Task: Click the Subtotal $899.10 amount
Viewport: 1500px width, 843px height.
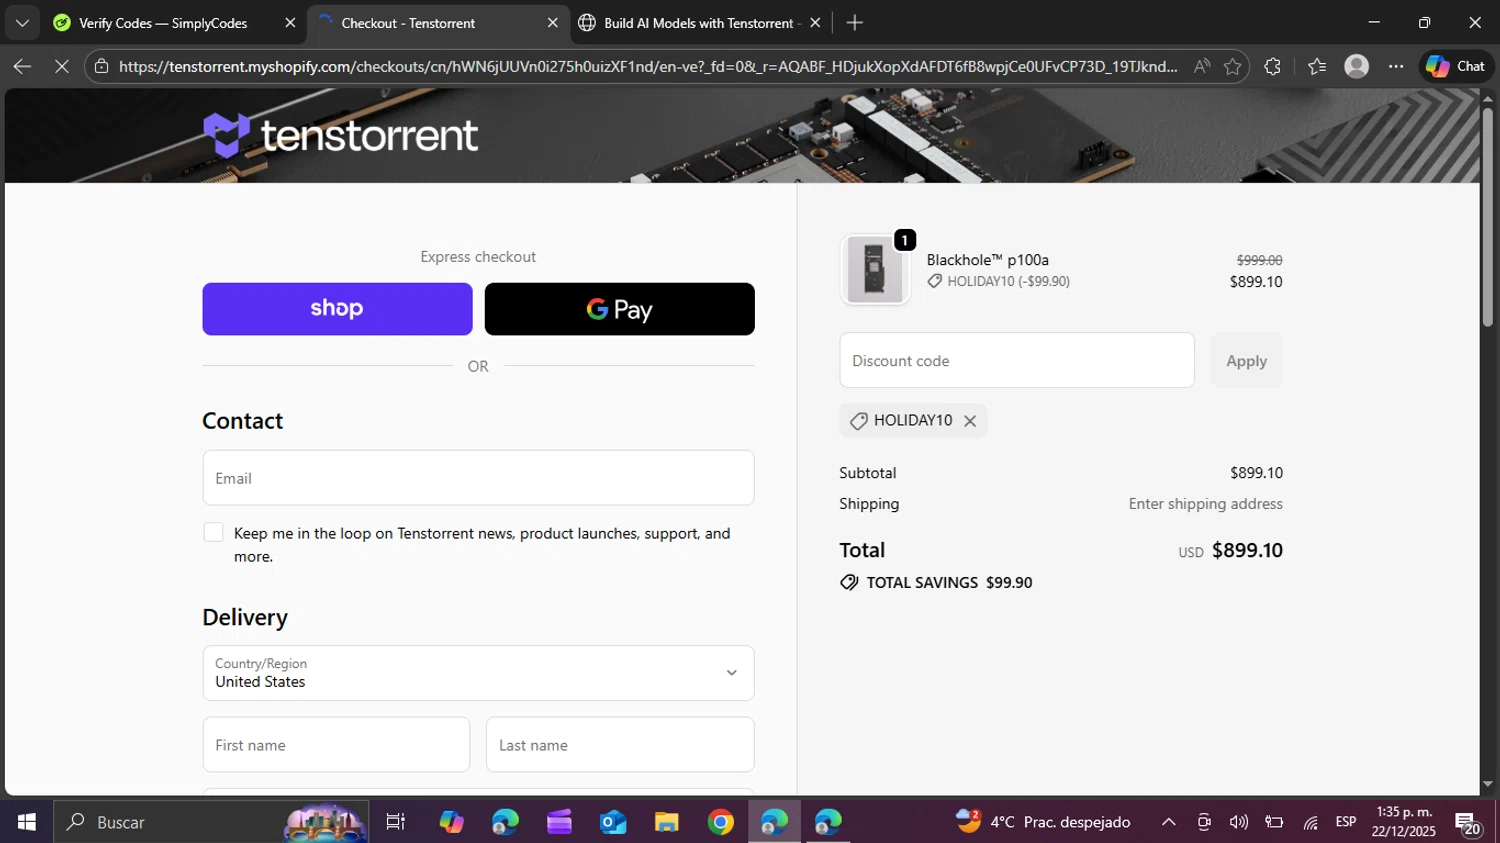Action: point(1256,473)
